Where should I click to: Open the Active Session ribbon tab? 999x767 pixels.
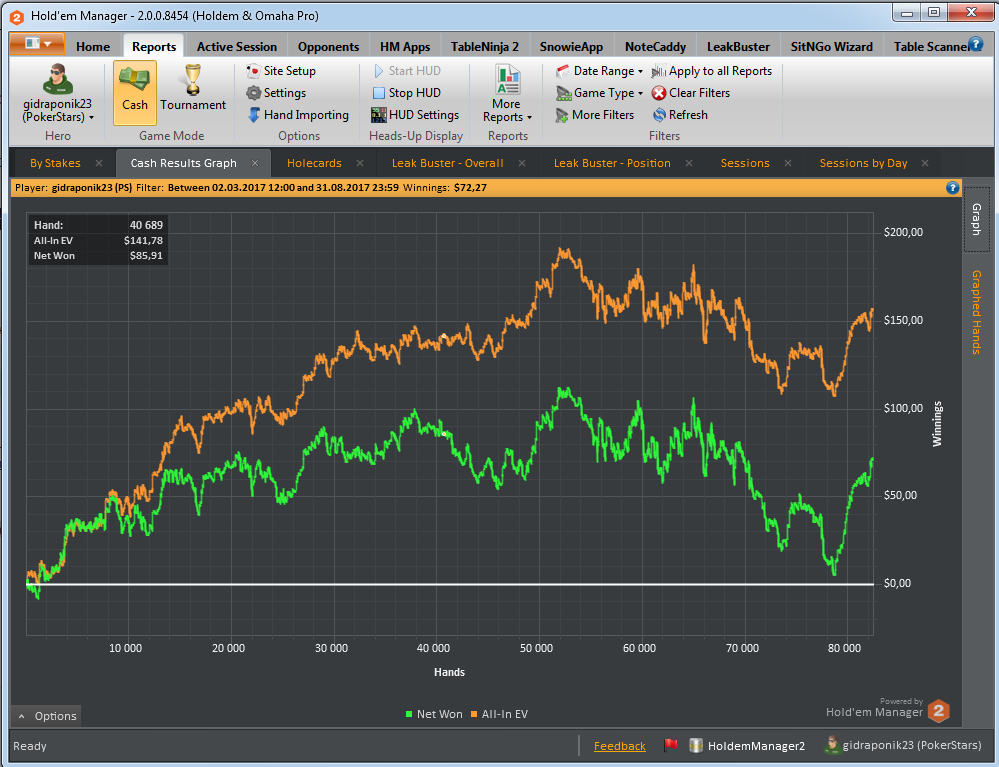[x=237, y=47]
